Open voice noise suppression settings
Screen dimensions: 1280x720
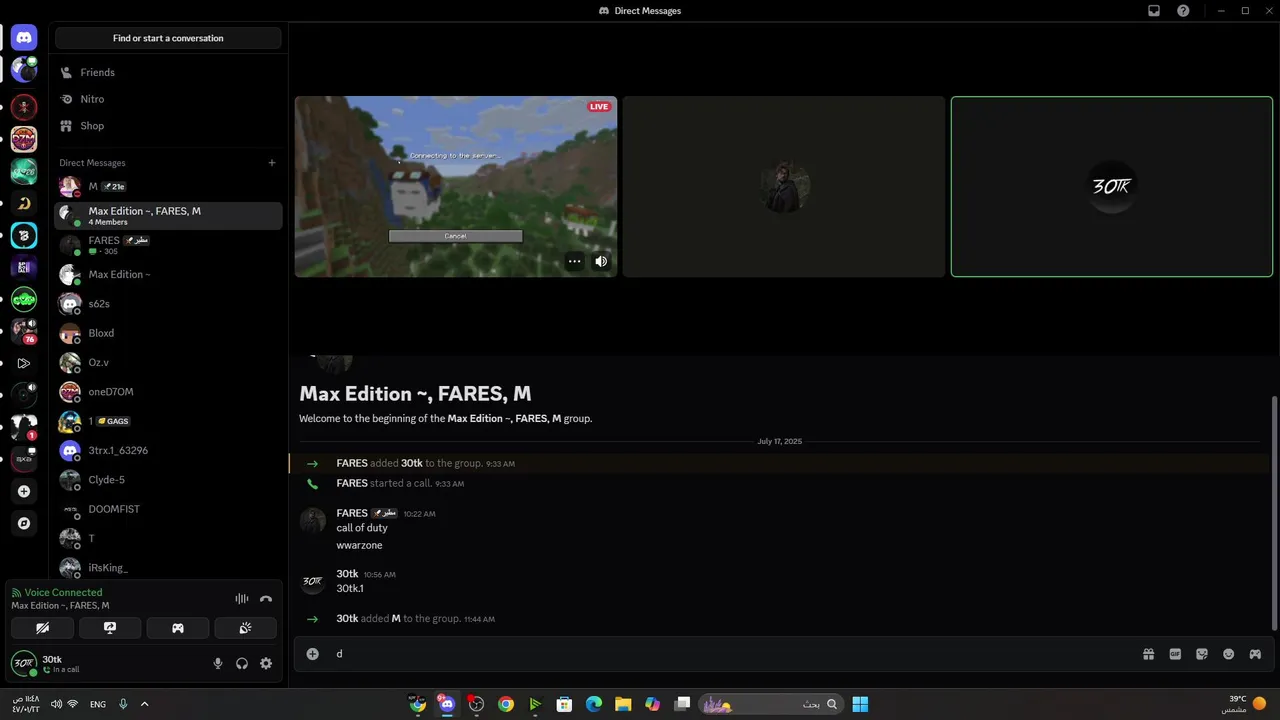(x=242, y=599)
